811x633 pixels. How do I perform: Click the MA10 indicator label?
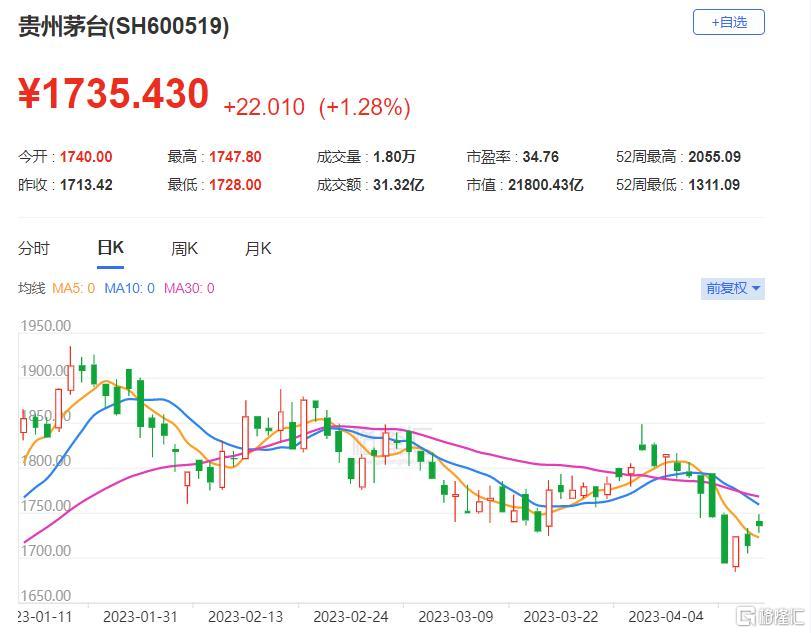point(129,288)
